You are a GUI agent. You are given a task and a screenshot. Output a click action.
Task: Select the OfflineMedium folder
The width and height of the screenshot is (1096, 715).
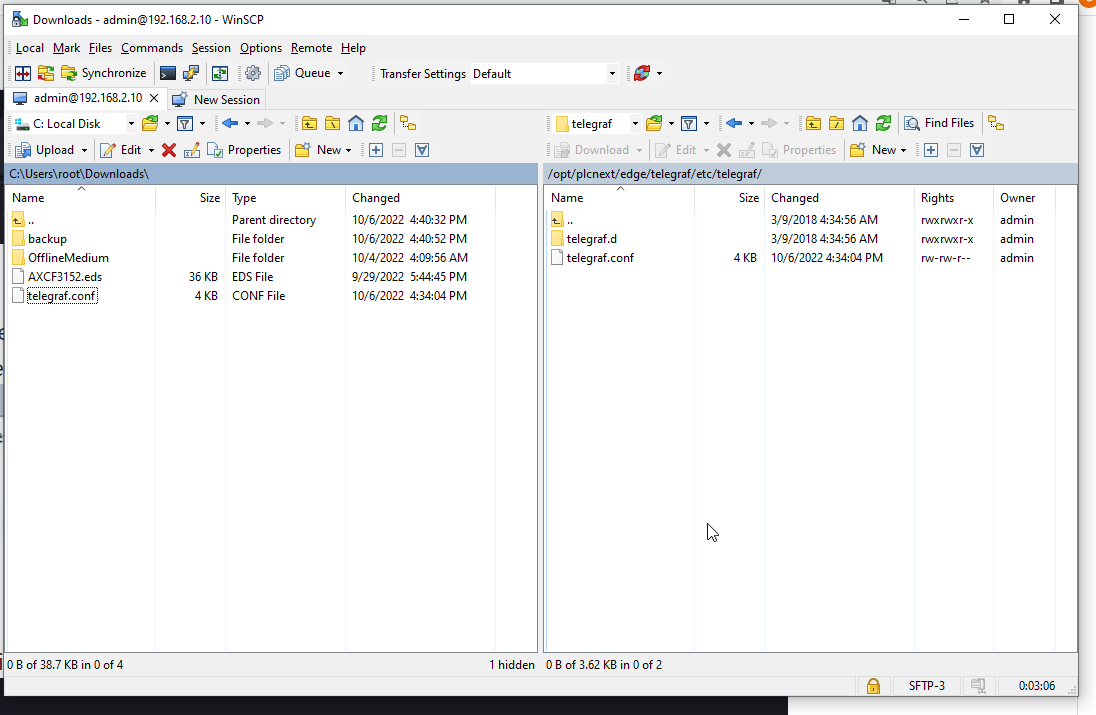[68, 258]
